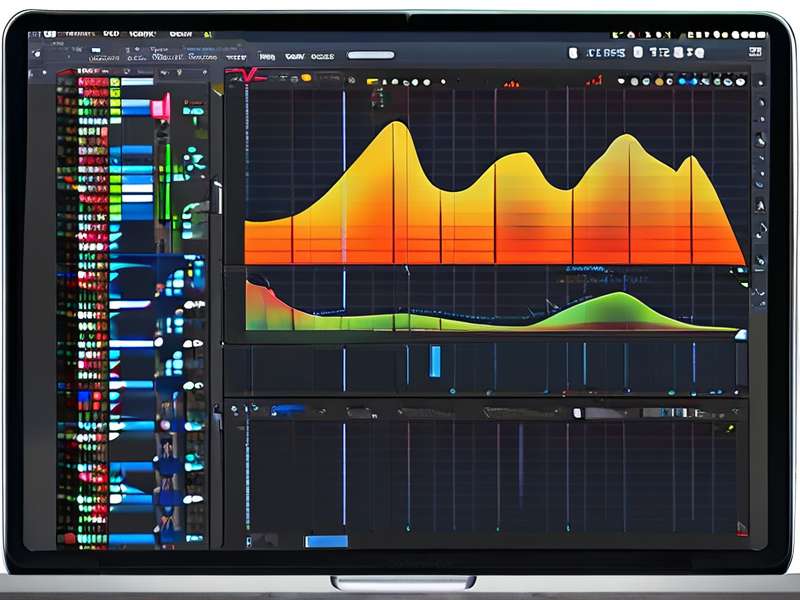Open the grid view icon in top-right corner
This screenshot has width=800, height=600.
click(755, 52)
